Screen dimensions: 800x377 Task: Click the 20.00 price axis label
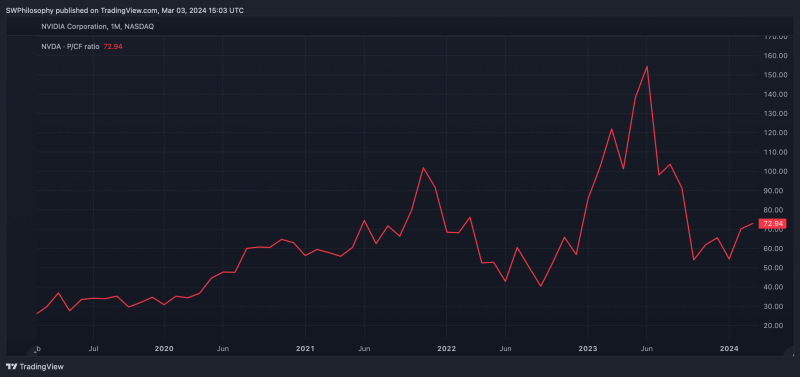pyautogui.click(x=774, y=325)
